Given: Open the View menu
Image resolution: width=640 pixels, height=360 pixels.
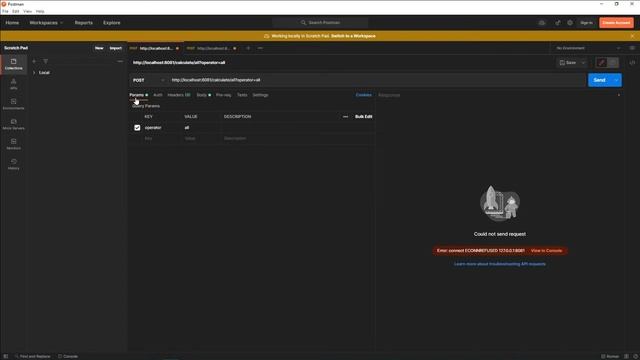Looking at the screenshot, I should [27, 11].
